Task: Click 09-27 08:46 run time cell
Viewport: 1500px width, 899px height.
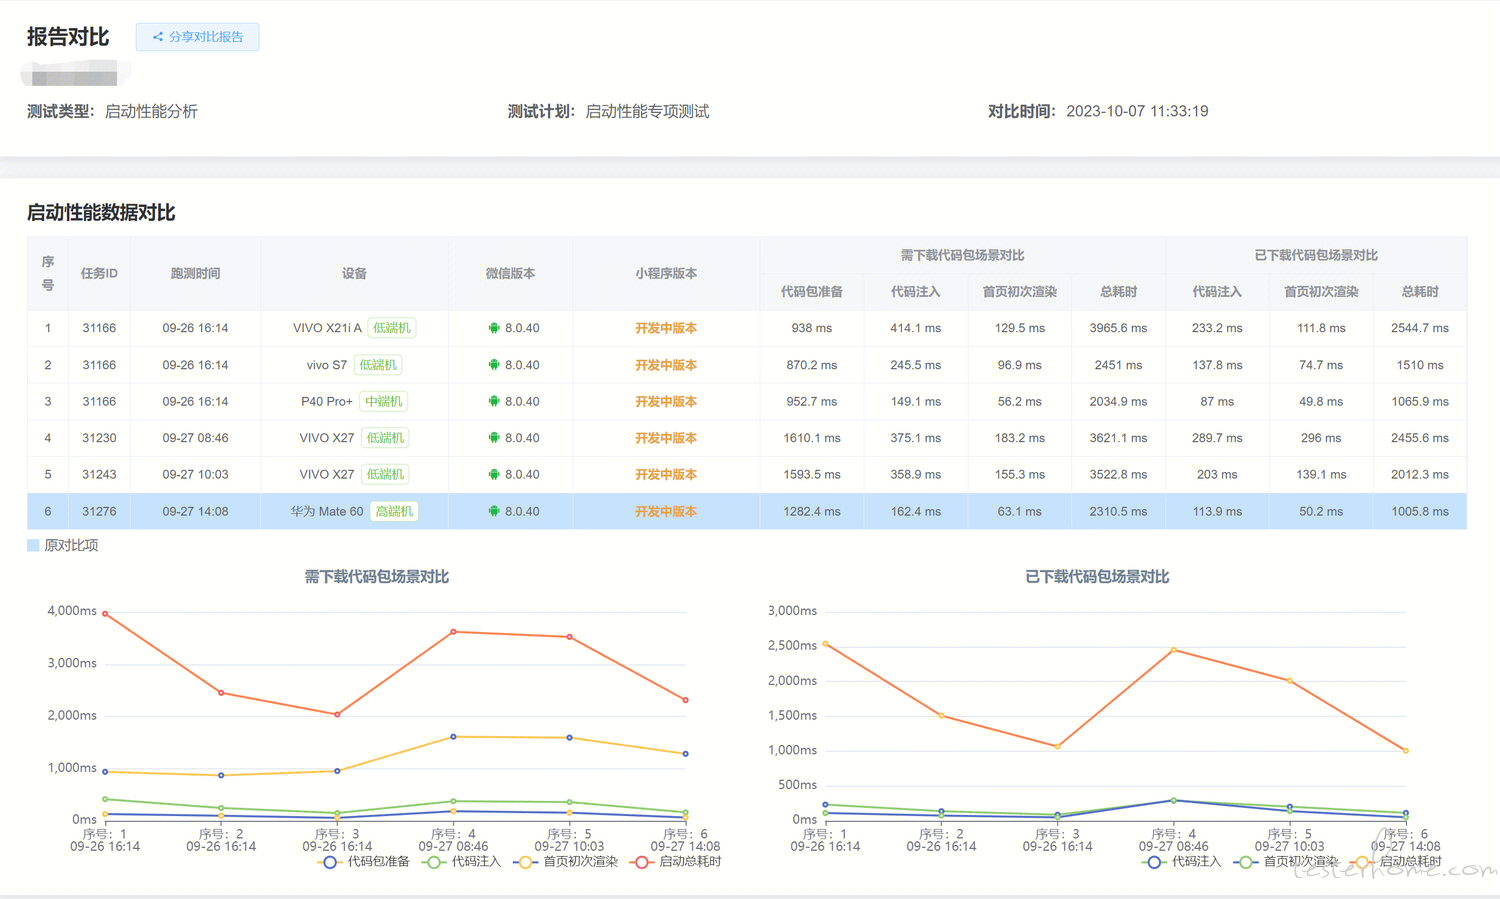Action: (x=195, y=438)
